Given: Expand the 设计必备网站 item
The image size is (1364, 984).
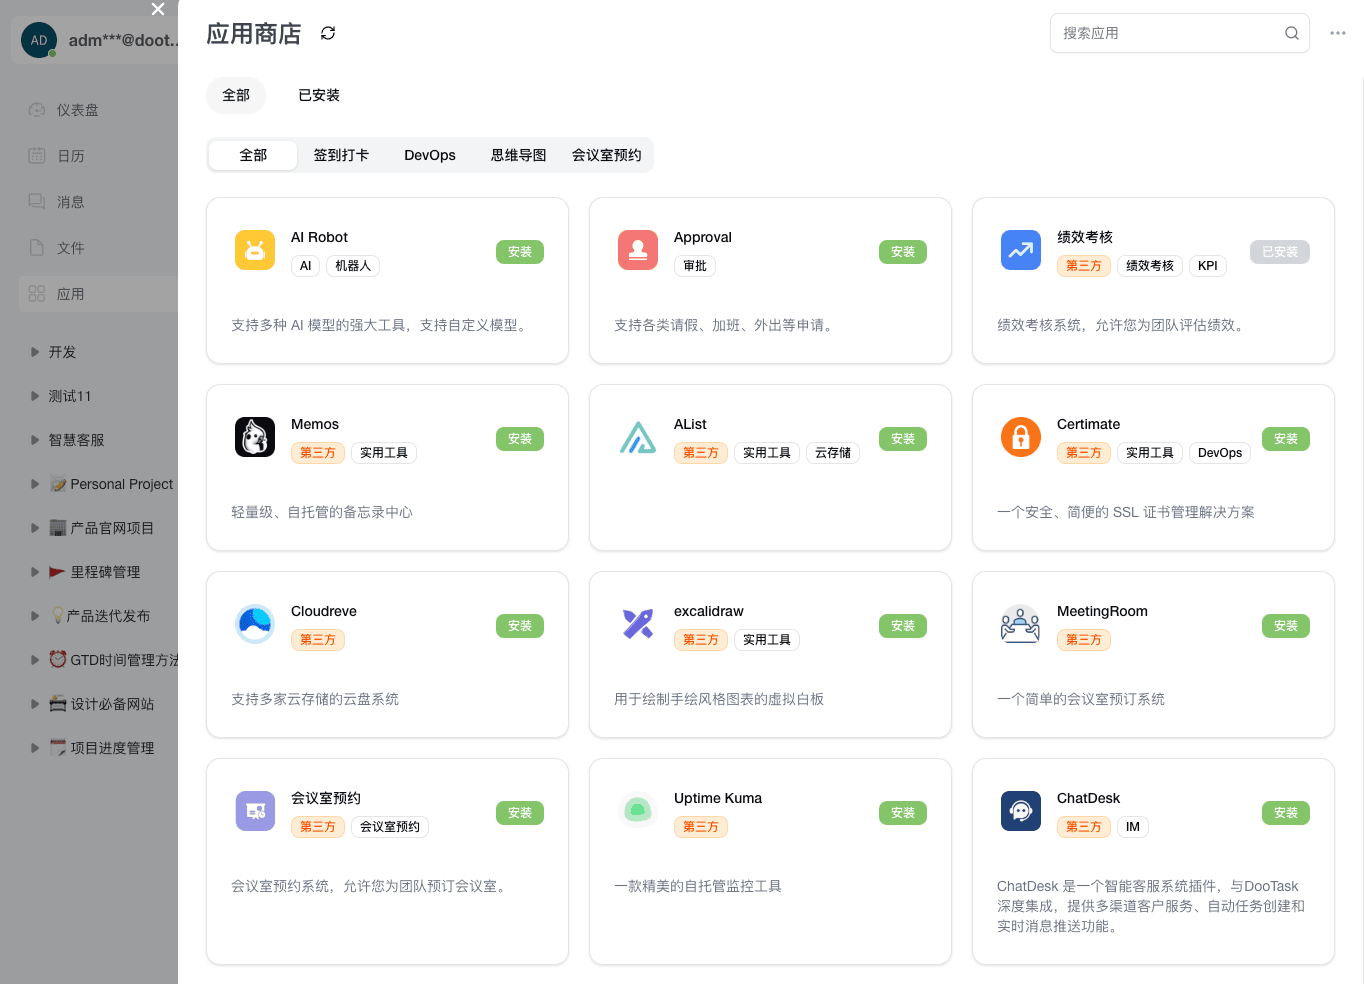Looking at the screenshot, I should click(35, 704).
